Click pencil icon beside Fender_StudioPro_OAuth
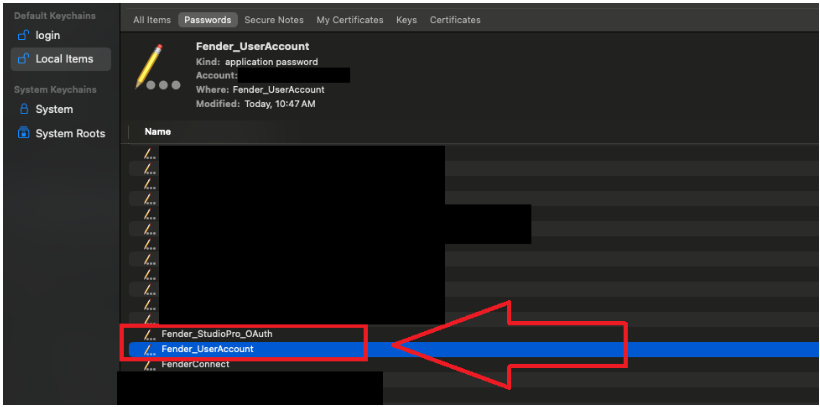 pyautogui.click(x=150, y=334)
